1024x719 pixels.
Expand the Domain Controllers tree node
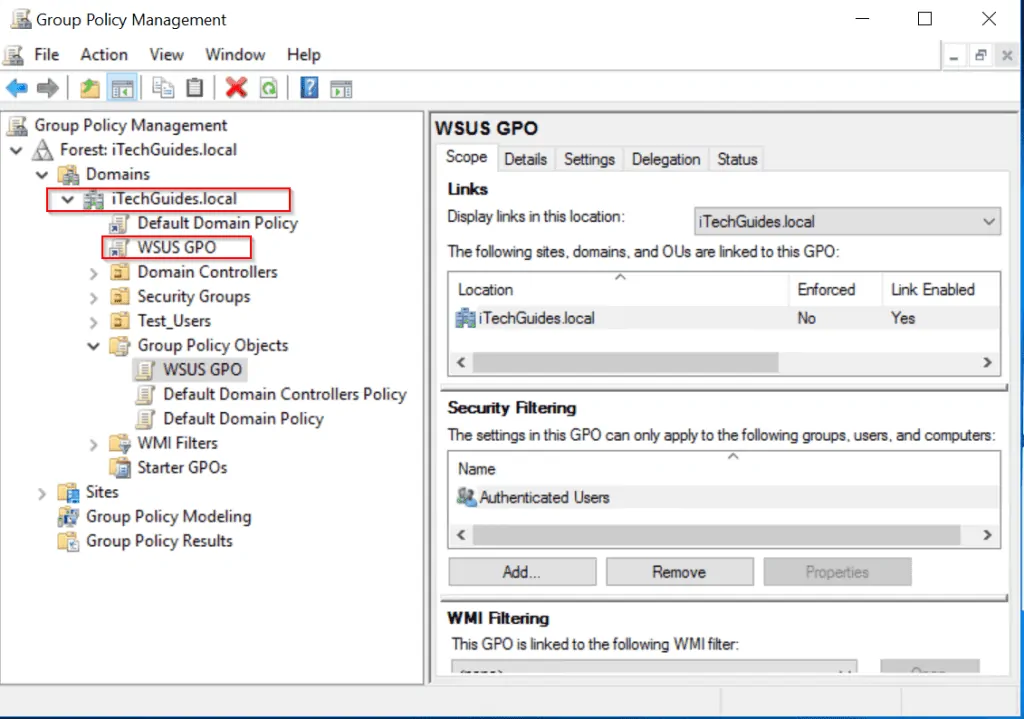(92, 271)
